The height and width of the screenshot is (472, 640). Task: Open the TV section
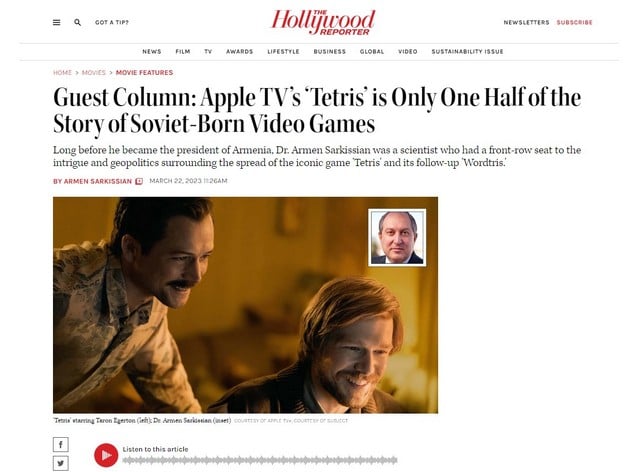pos(208,51)
